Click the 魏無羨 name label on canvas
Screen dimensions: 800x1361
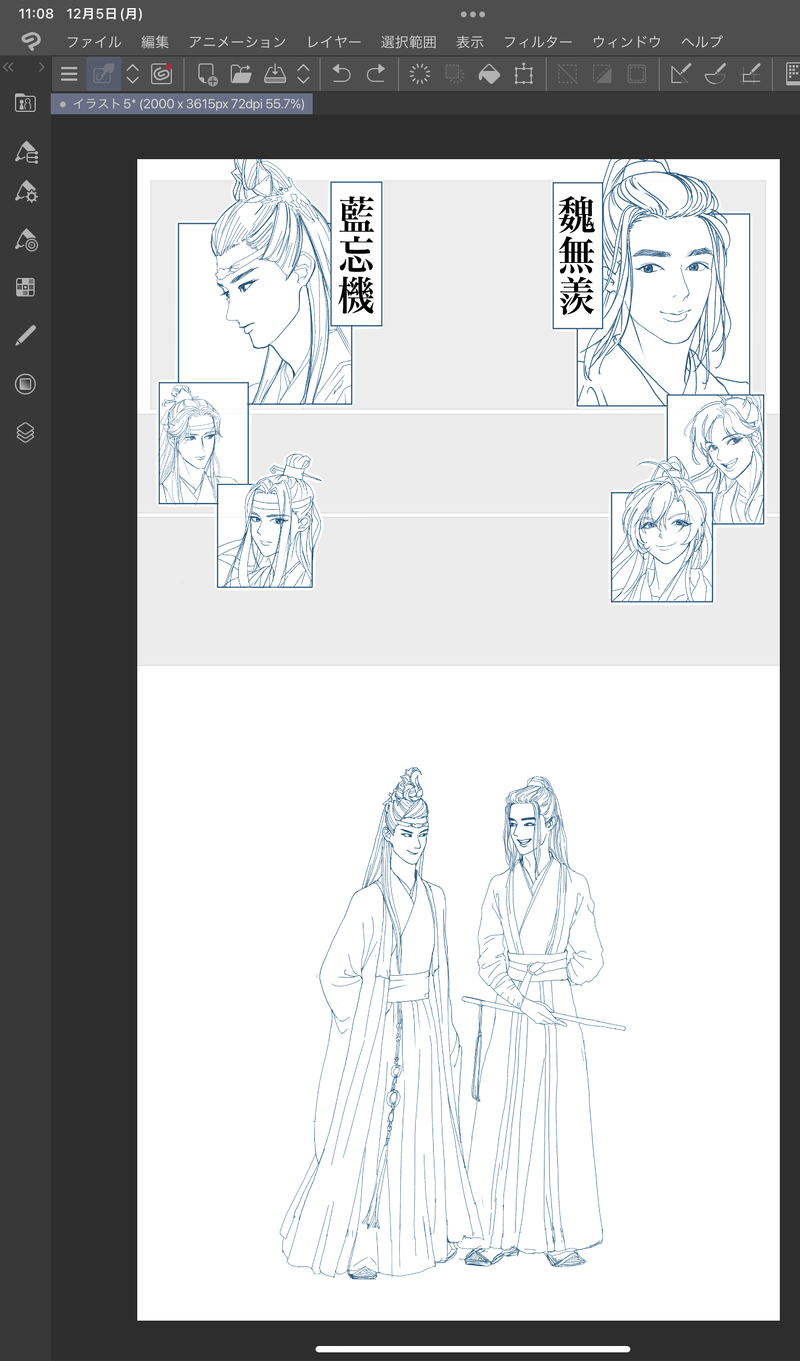577,255
